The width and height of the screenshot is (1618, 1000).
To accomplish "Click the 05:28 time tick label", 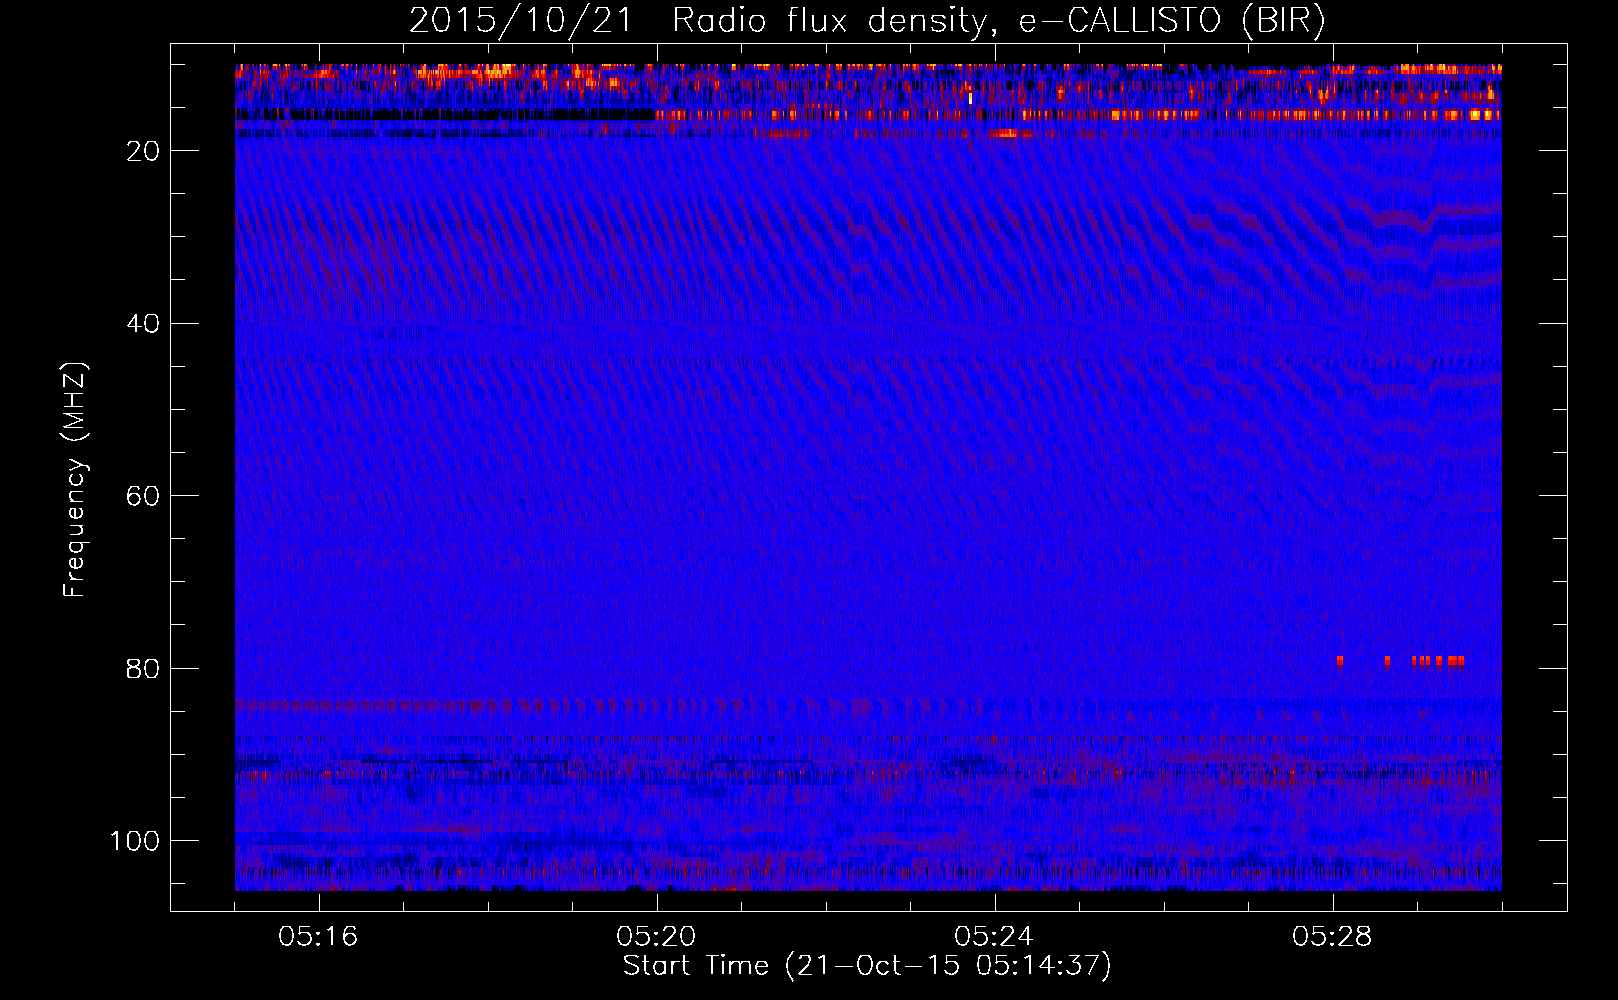I will (1332, 937).
